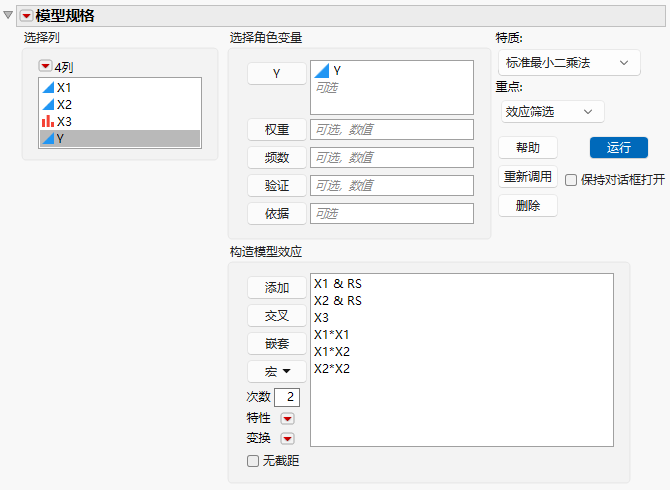Click the 次数 degree input field

[x=287, y=397]
